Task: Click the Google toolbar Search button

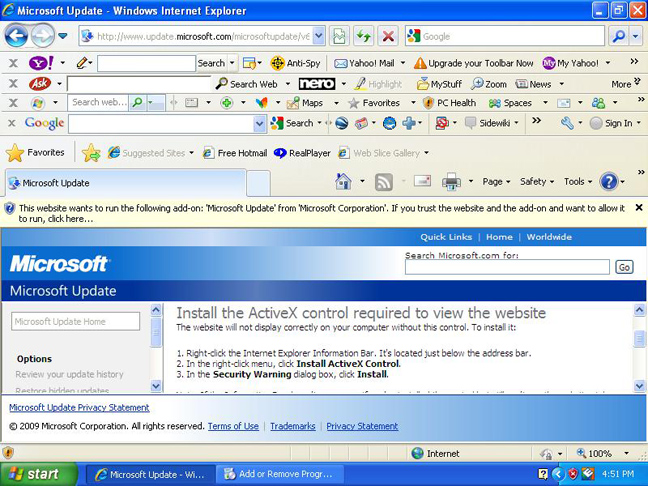Action: tap(292, 123)
